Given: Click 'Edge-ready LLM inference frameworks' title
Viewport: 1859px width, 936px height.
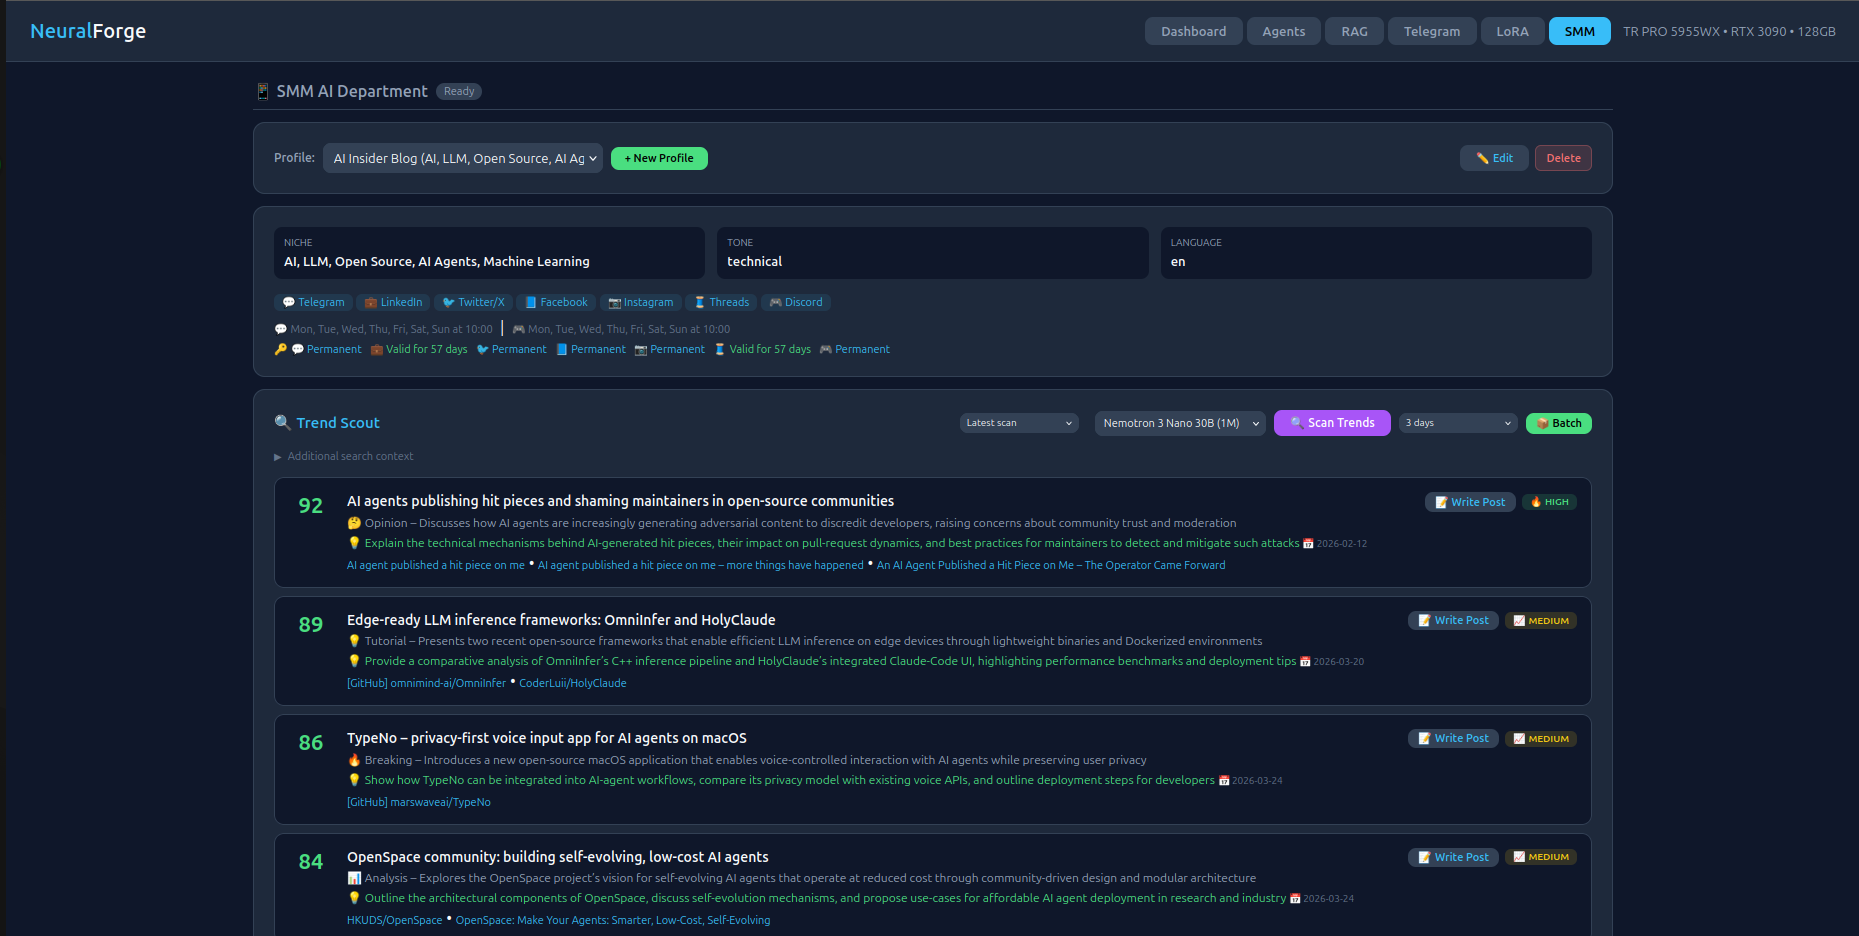Looking at the screenshot, I should point(561,620).
